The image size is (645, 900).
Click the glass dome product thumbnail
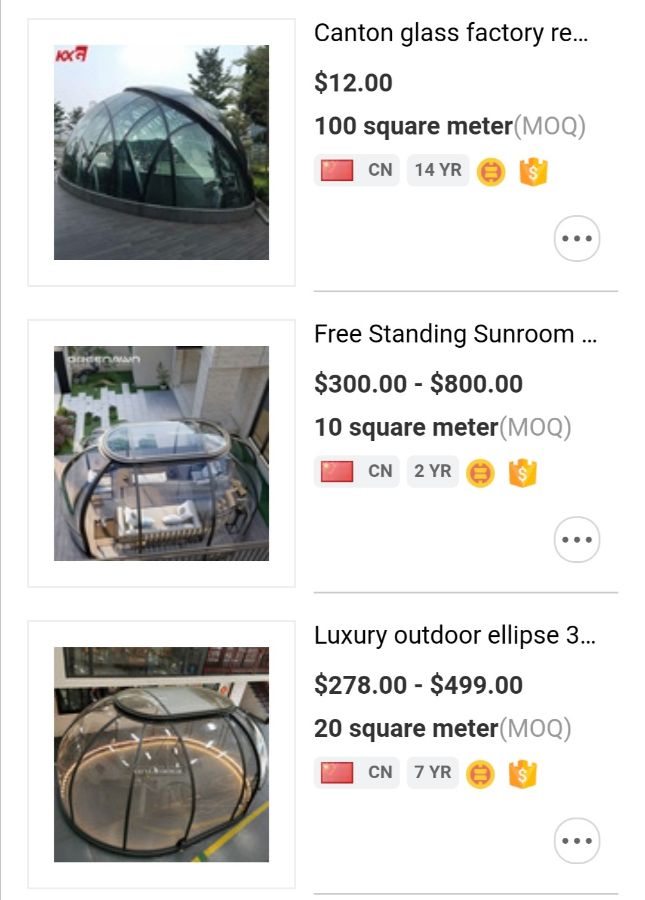(x=161, y=152)
